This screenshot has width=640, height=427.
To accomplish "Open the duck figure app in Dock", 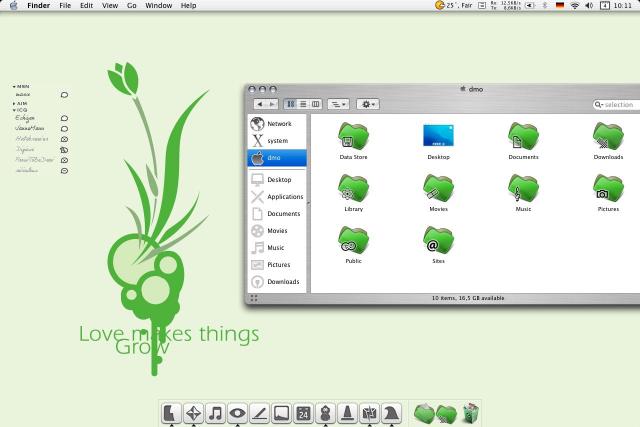I will [325, 413].
